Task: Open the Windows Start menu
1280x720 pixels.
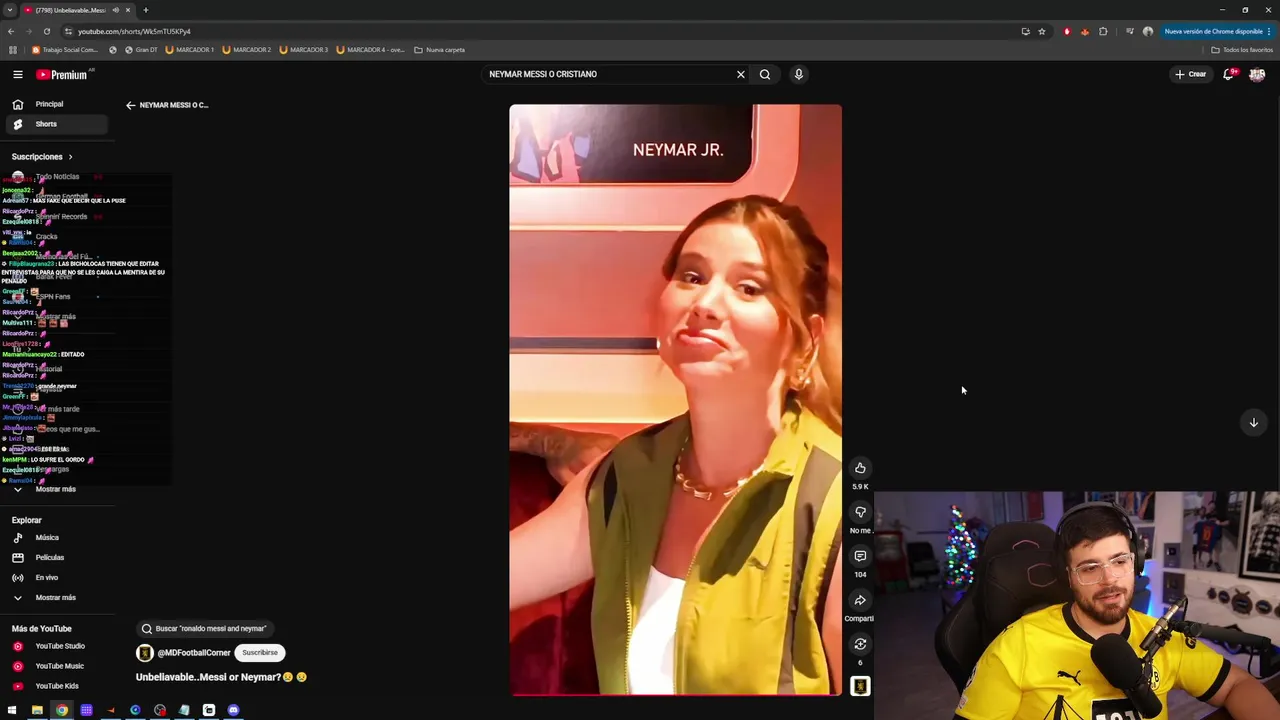Action: click(12, 710)
